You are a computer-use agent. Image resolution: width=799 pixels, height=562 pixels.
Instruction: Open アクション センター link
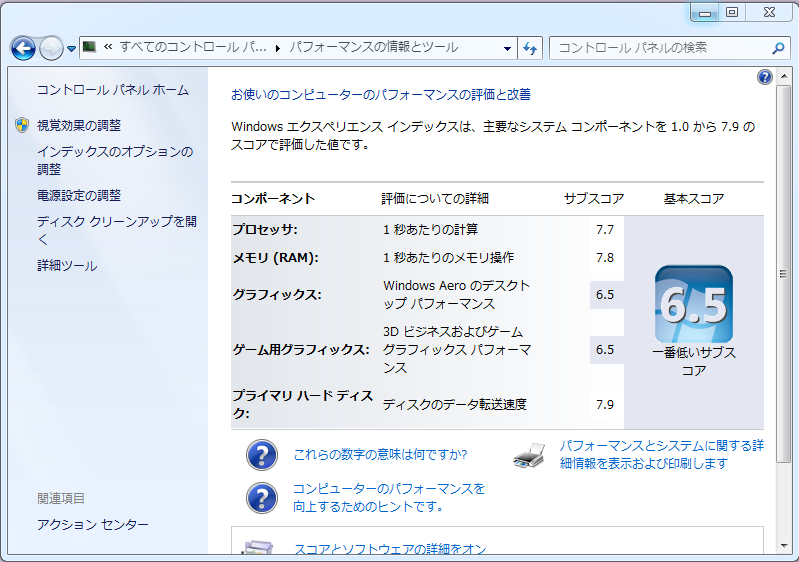coord(93,524)
